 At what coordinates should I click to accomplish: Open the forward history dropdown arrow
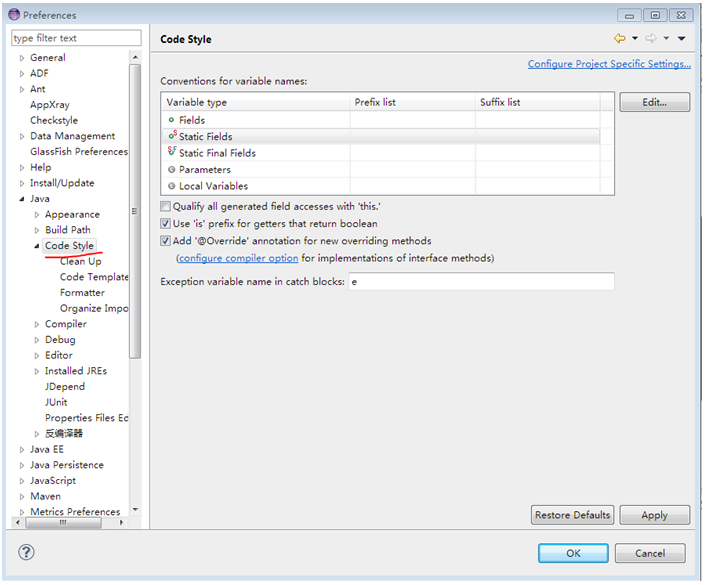[x=666, y=39]
